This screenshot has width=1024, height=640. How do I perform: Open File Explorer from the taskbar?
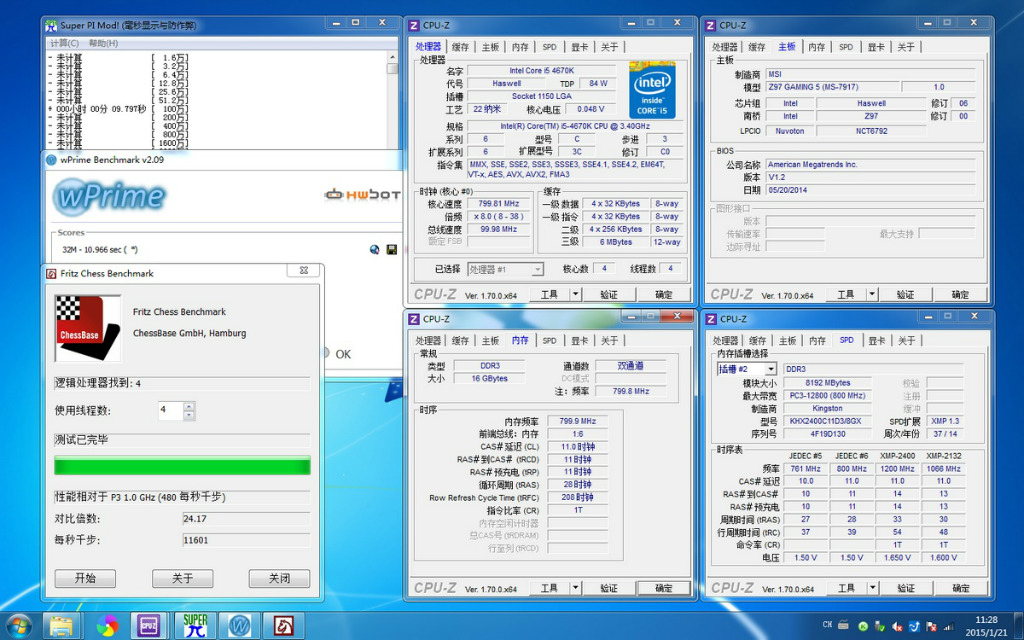[61, 626]
